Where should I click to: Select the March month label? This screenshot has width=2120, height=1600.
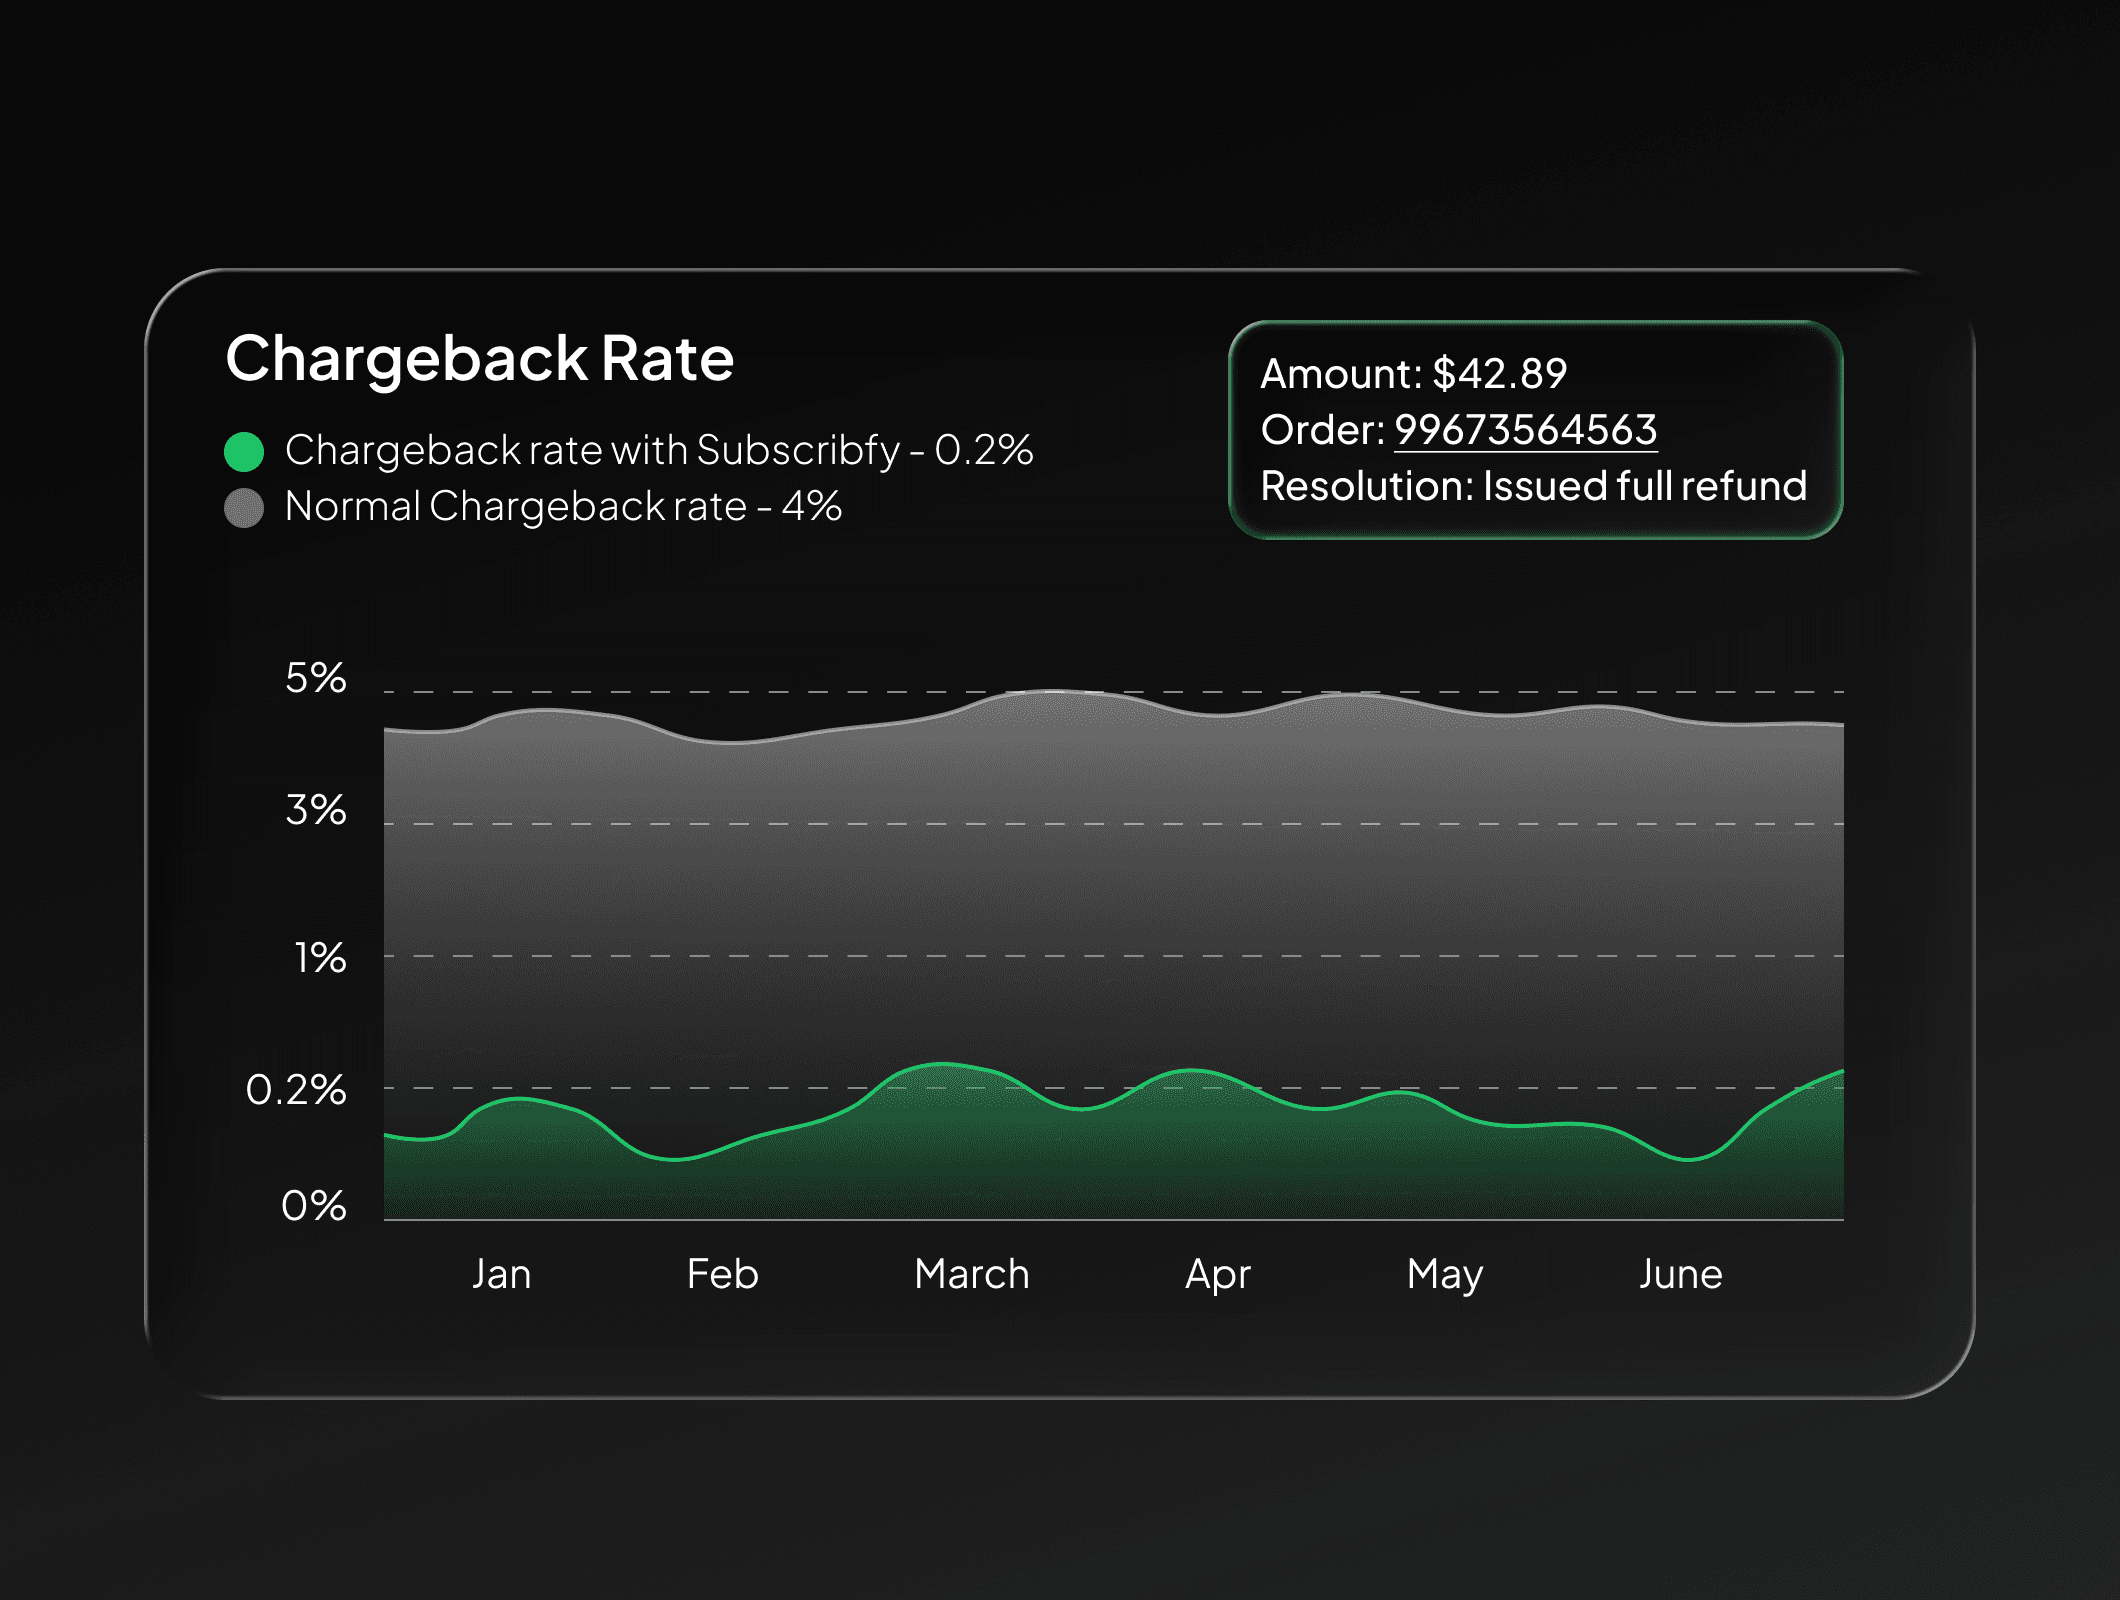point(971,1274)
